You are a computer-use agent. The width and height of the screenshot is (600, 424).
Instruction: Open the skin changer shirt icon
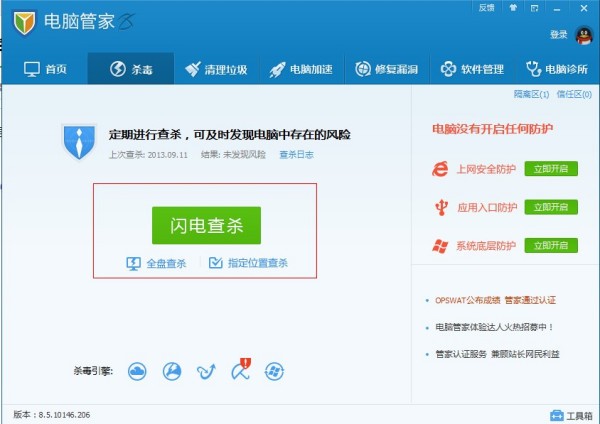(513, 8)
